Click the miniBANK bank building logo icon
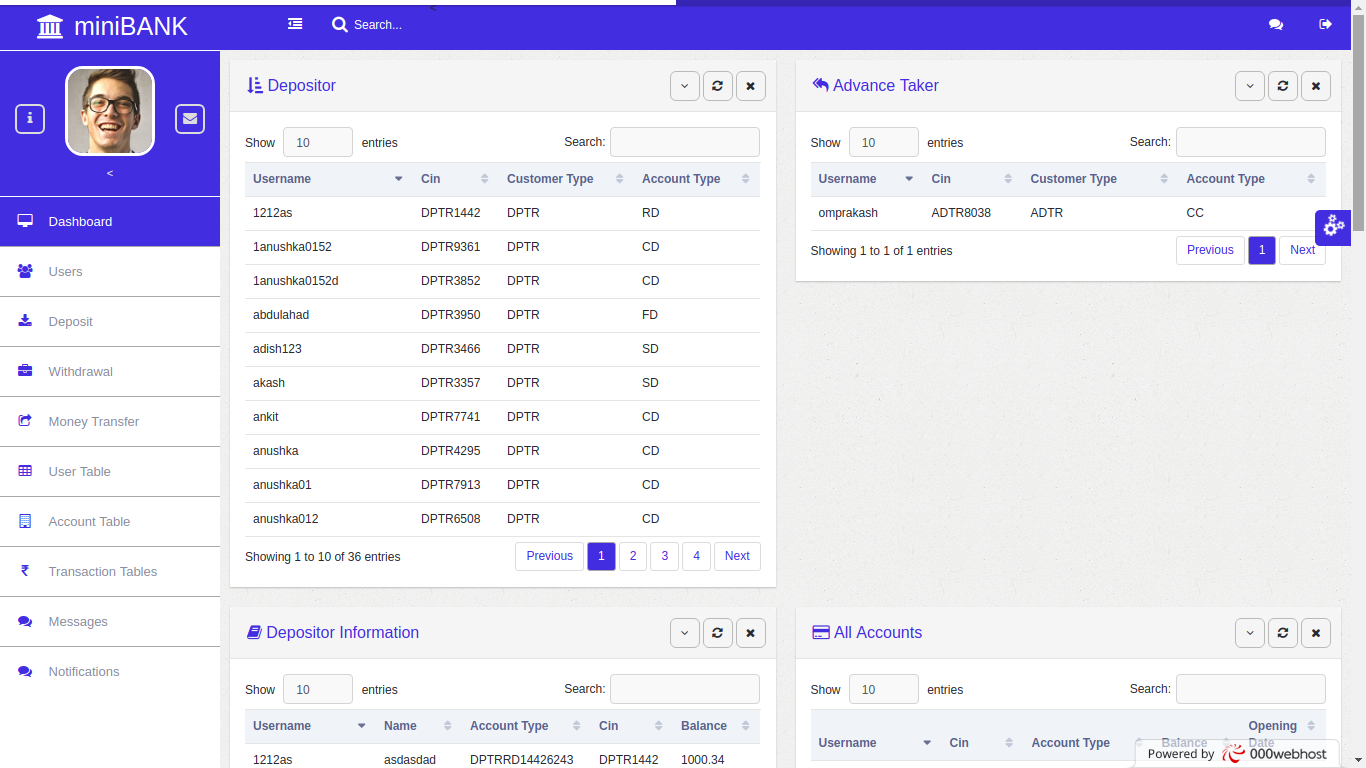This screenshot has width=1366, height=768. click(x=49, y=26)
